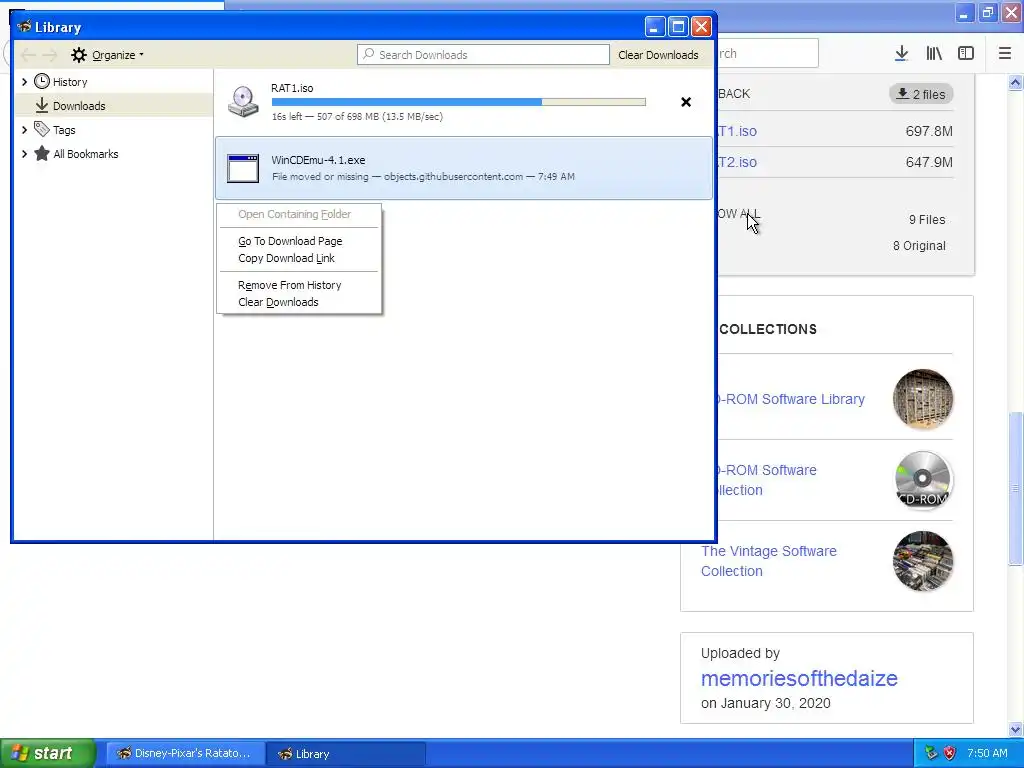Click the Downloads arrow icon in sidebar

[42, 105]
